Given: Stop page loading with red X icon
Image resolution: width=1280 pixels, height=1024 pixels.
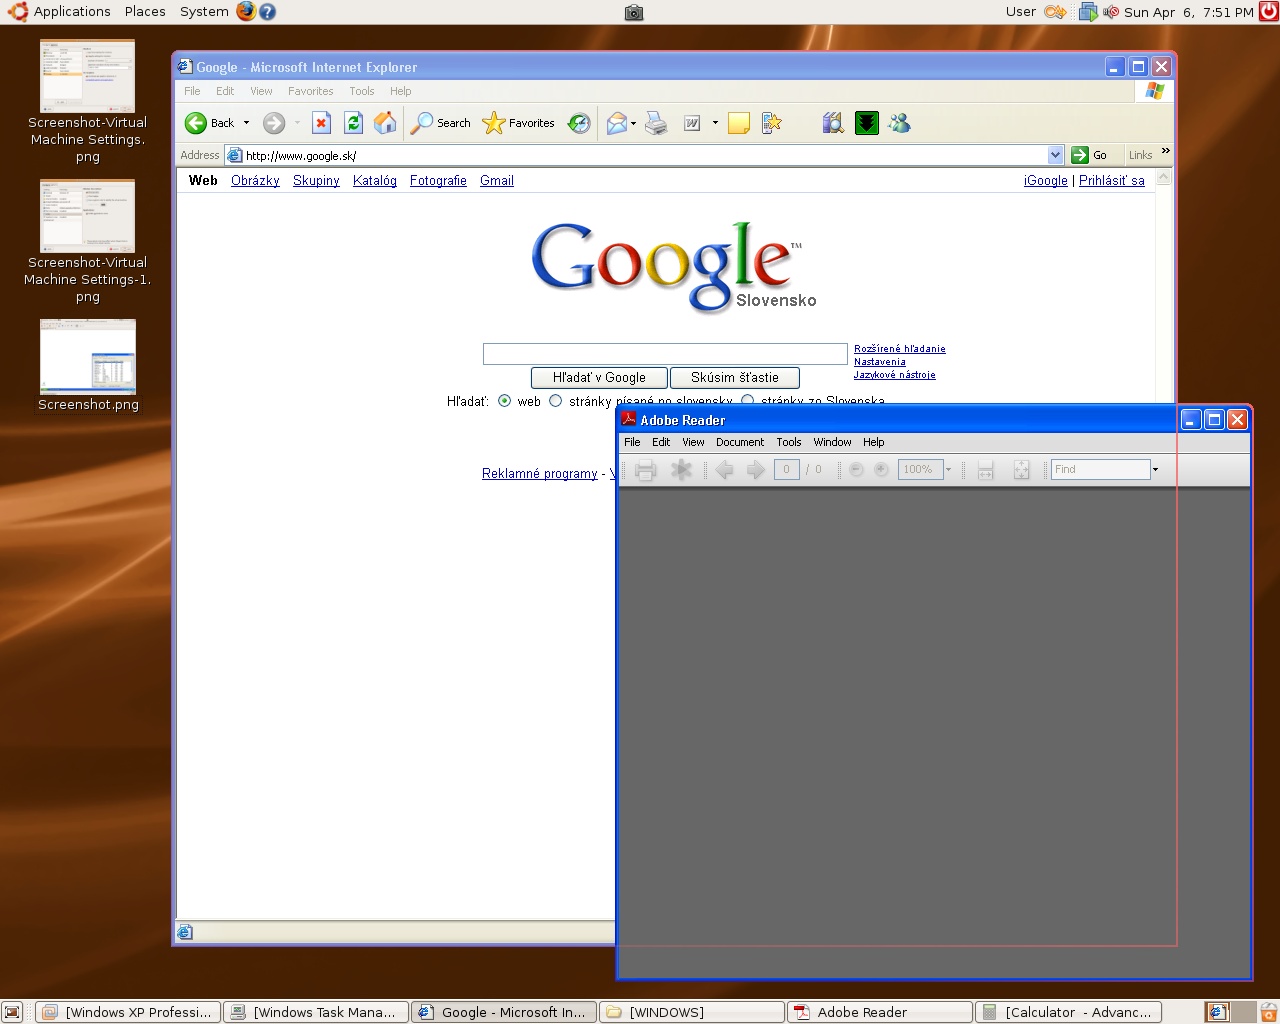Looking at the screenshot, I should click(321, 123).
